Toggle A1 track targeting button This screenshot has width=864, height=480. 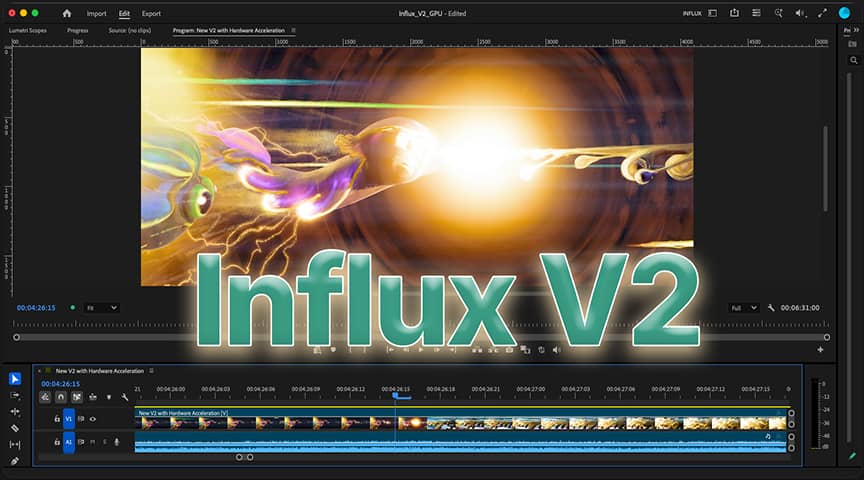(x=68, y=442)
